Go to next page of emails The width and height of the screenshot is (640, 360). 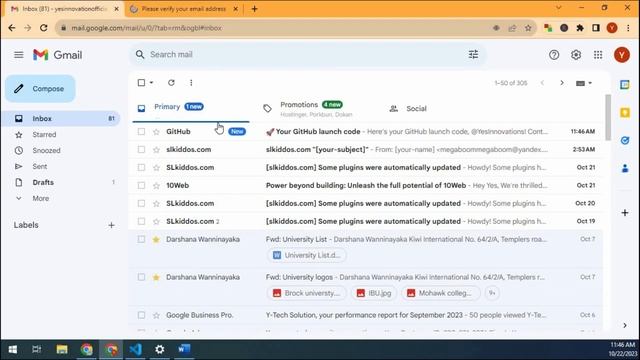pos(562,83)
